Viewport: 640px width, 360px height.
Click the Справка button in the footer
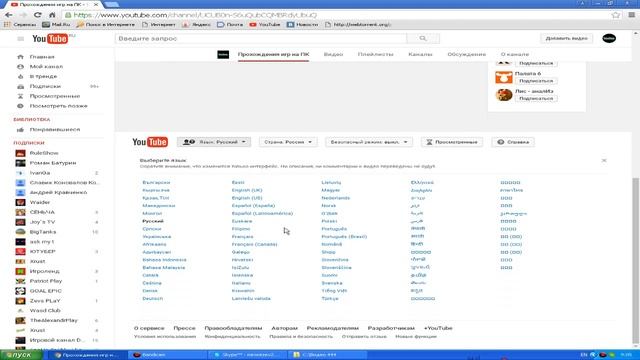pos(513,142)
